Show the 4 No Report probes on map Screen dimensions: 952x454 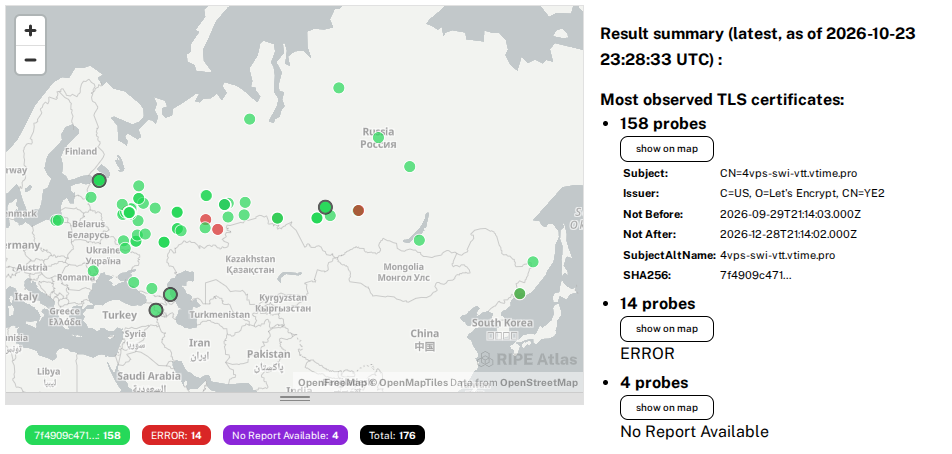[667, 408]
